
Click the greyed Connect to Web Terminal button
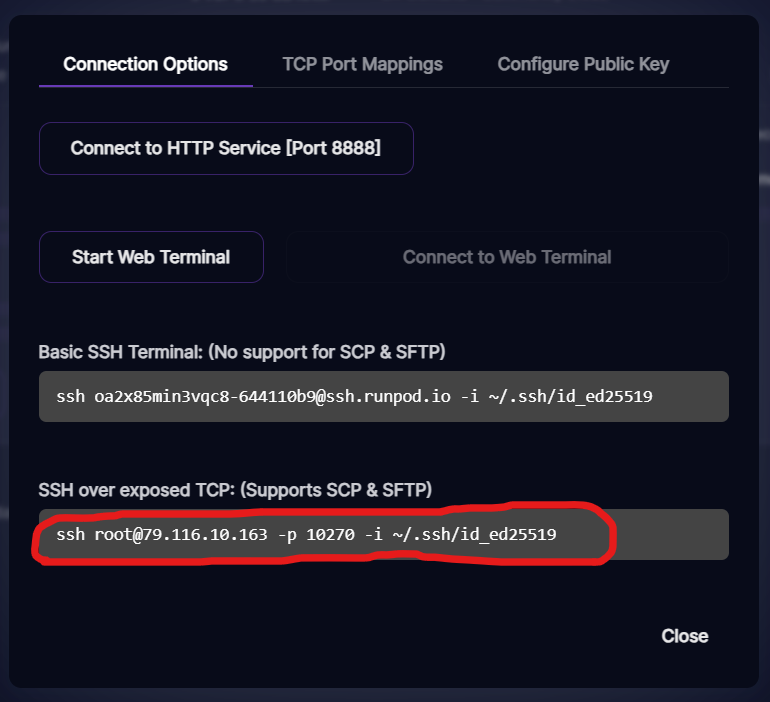pyautogui.click(x=507, y=257)
